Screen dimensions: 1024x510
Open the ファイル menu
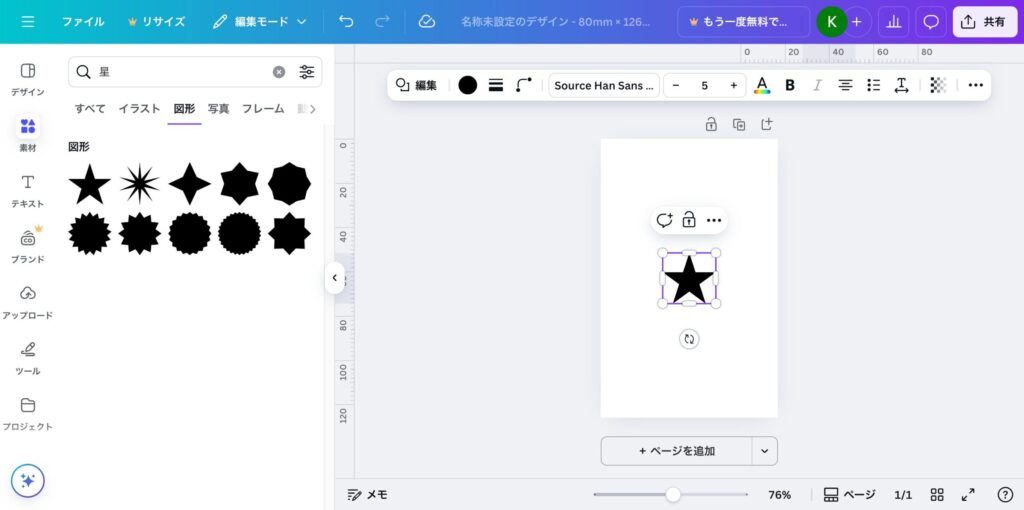tap(83, 21)
